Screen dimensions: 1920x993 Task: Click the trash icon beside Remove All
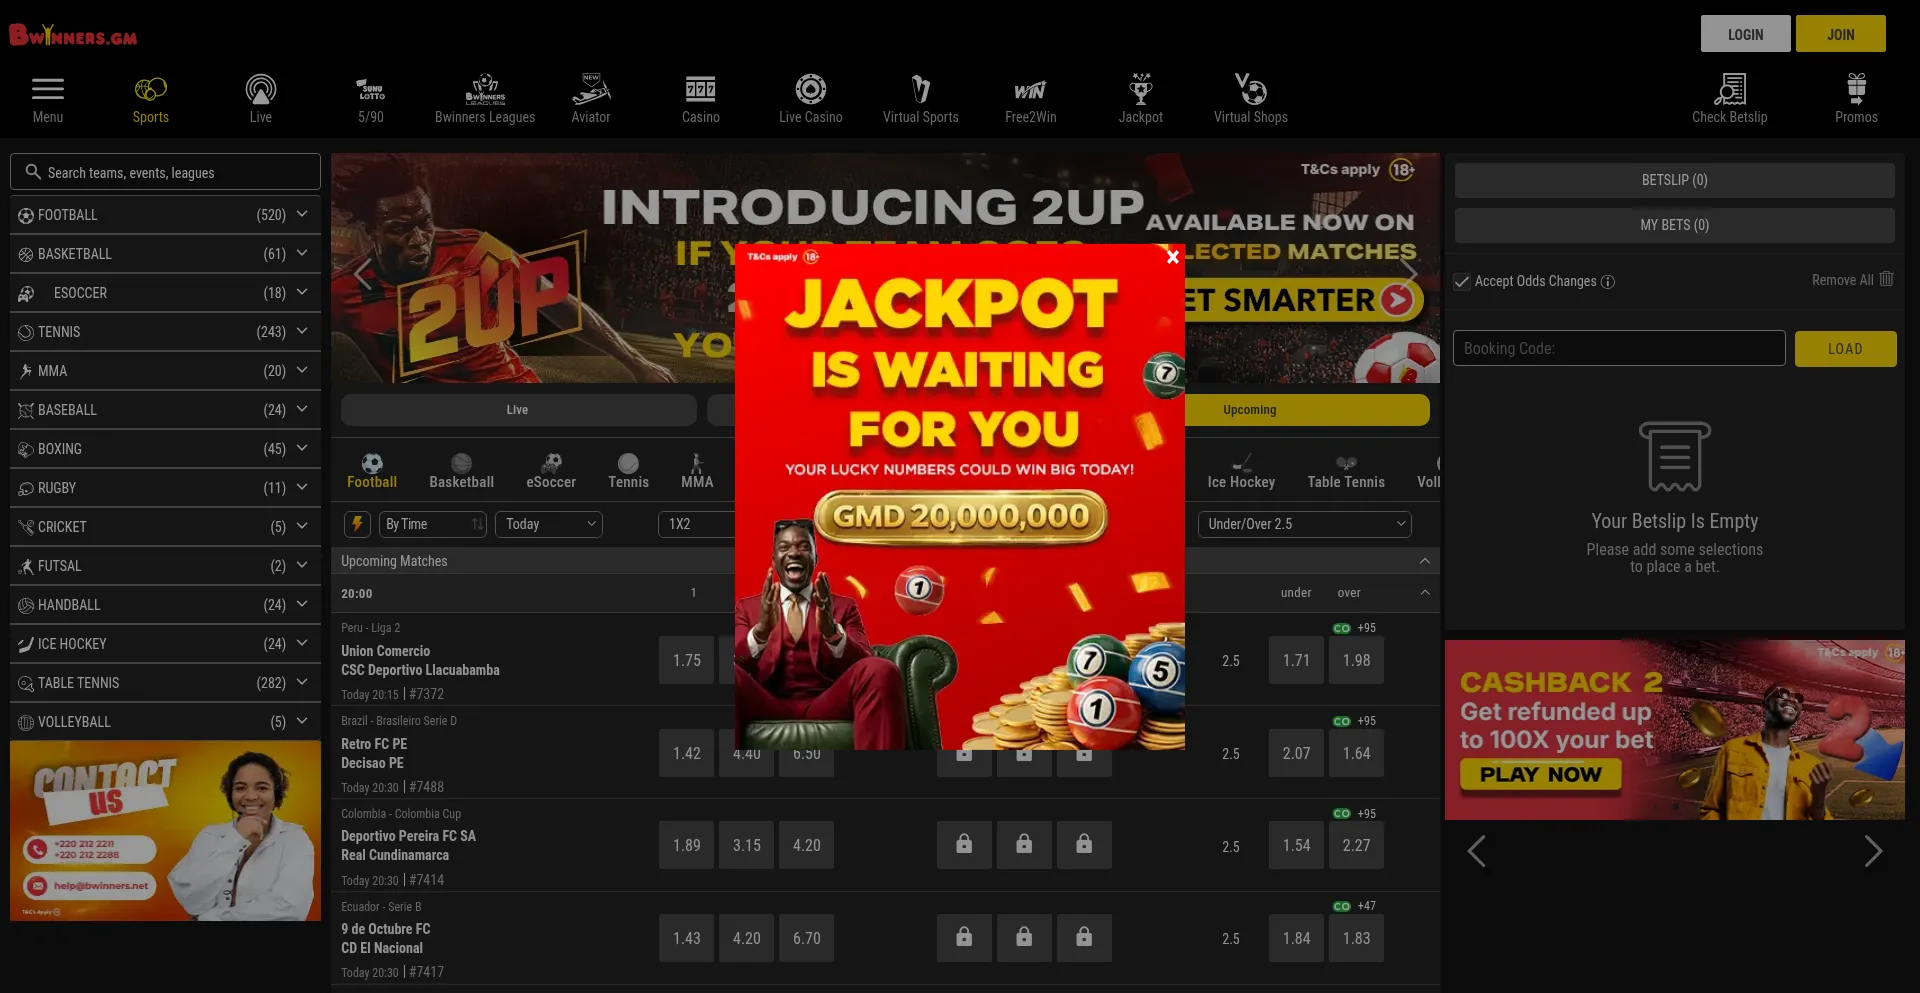(1886, 279)
